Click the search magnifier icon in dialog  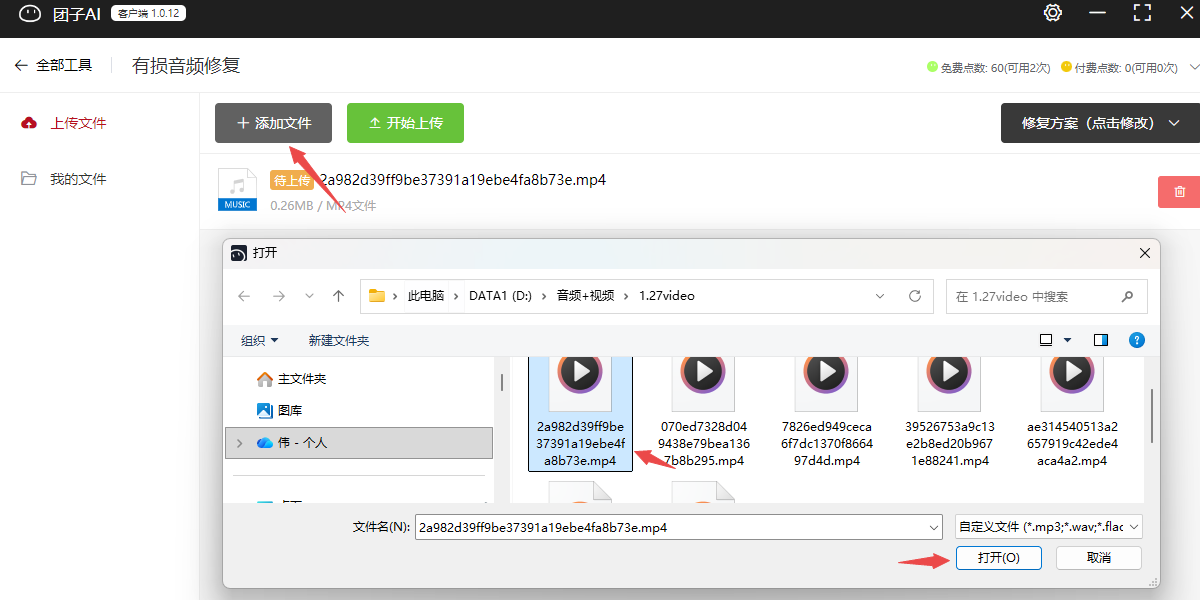click(x=1127, y=296)
